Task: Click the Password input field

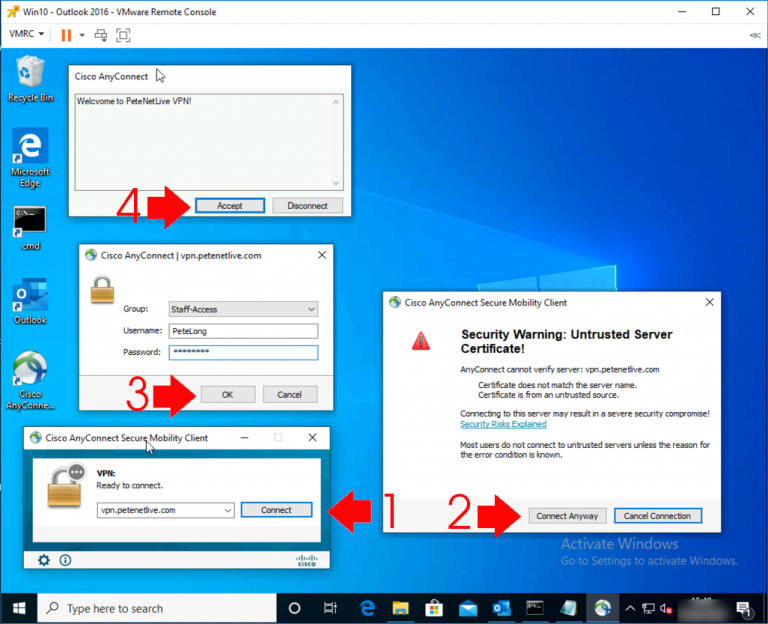Action: [243, 352]
